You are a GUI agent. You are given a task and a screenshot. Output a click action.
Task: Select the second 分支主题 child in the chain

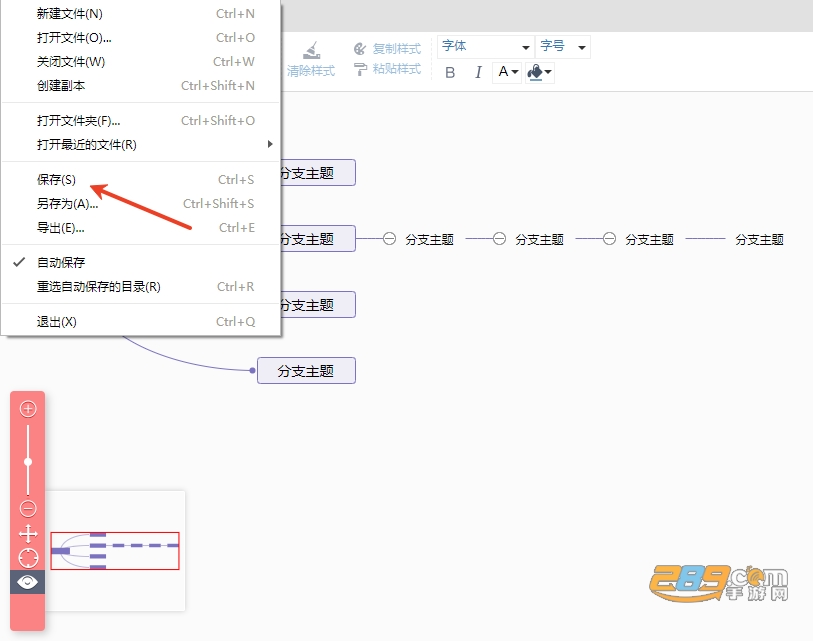pos(539,240)
